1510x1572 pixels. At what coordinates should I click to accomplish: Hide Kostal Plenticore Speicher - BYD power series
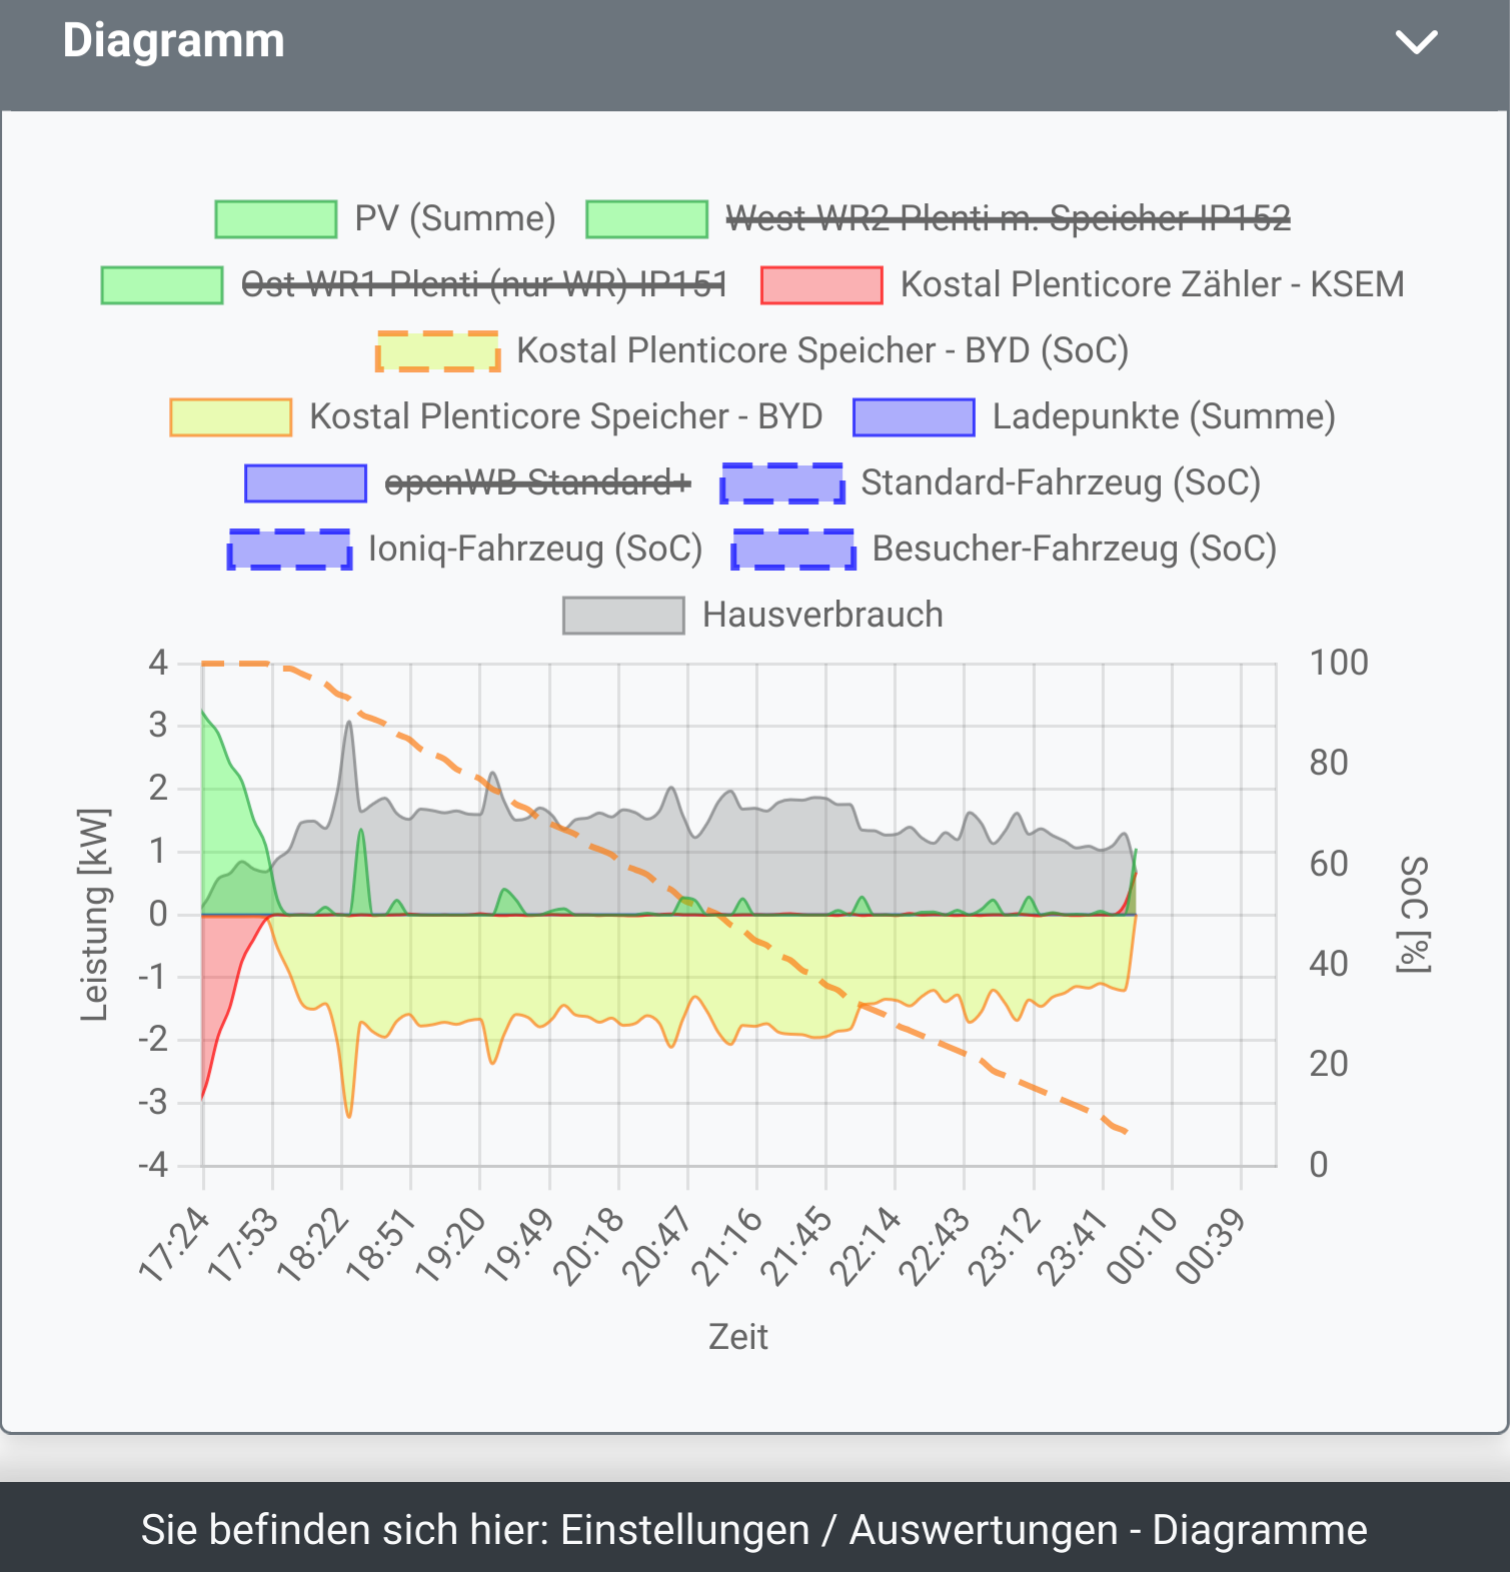(566, 417)
